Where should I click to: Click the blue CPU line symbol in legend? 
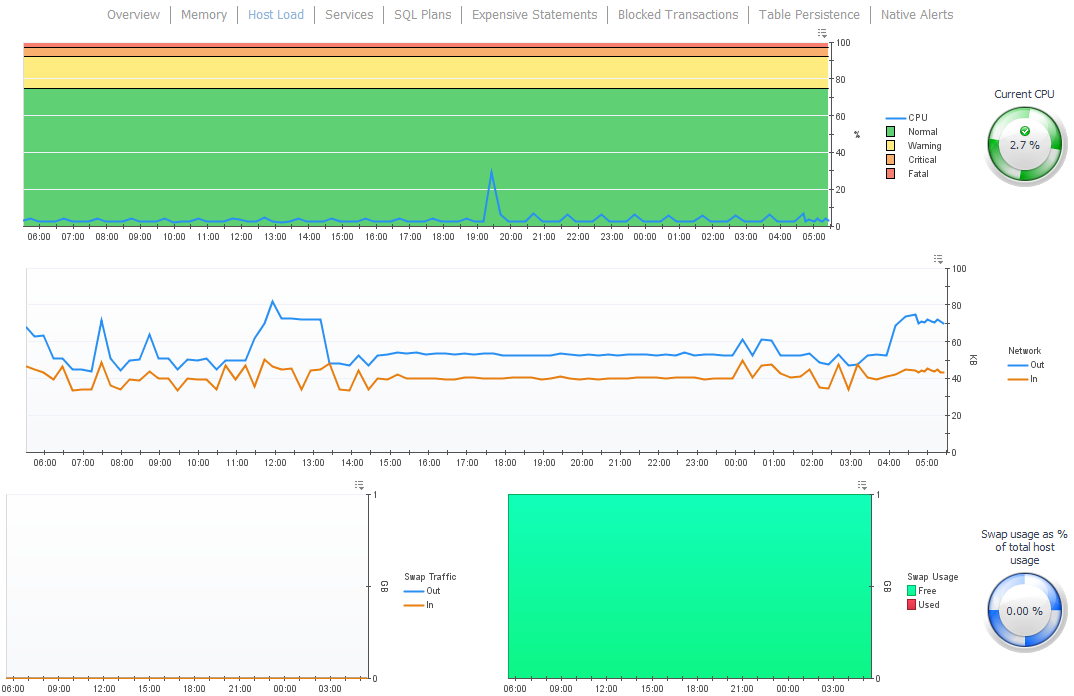point(897,117)
